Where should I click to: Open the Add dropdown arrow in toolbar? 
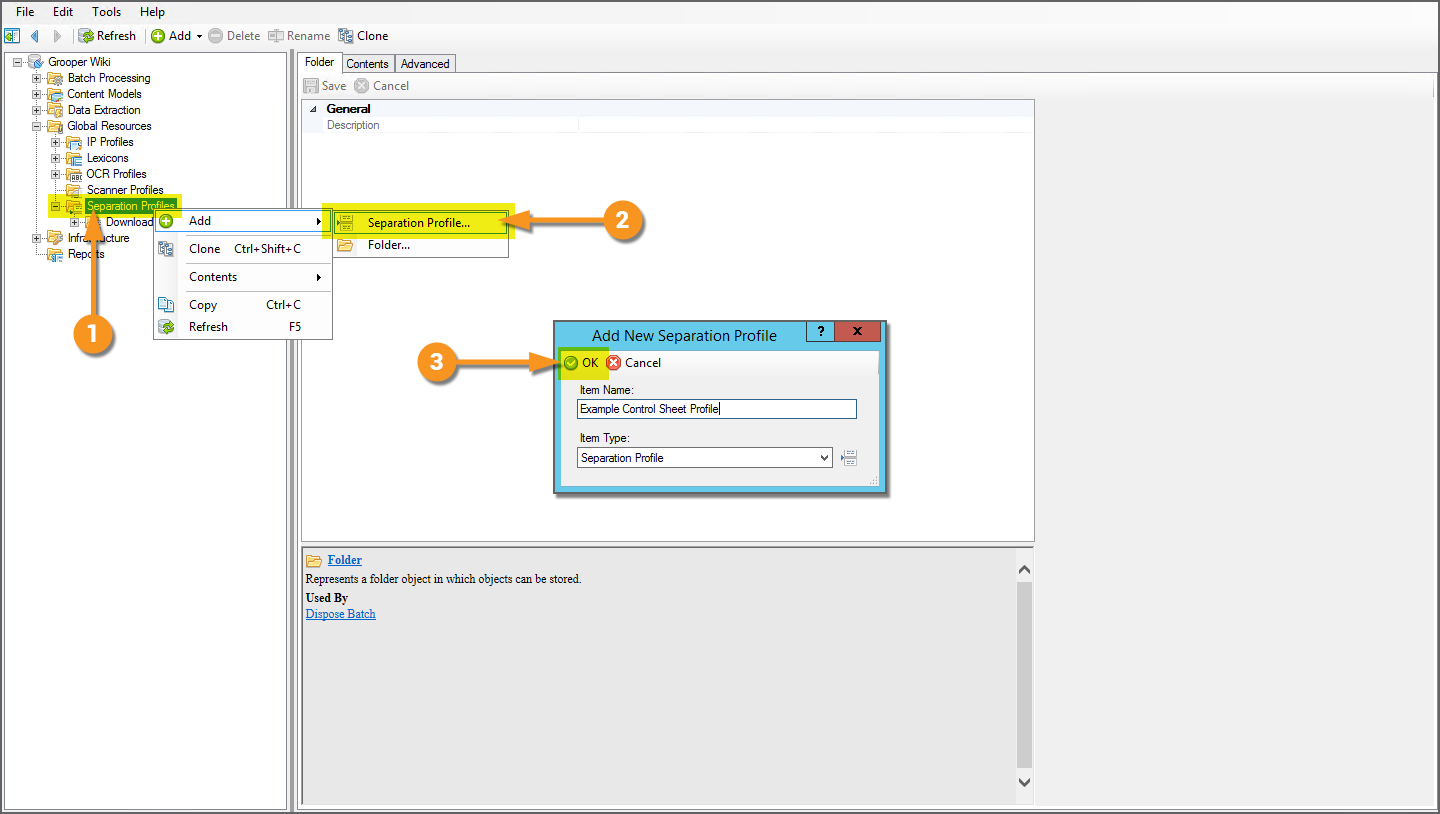click(x=199, y=36)
